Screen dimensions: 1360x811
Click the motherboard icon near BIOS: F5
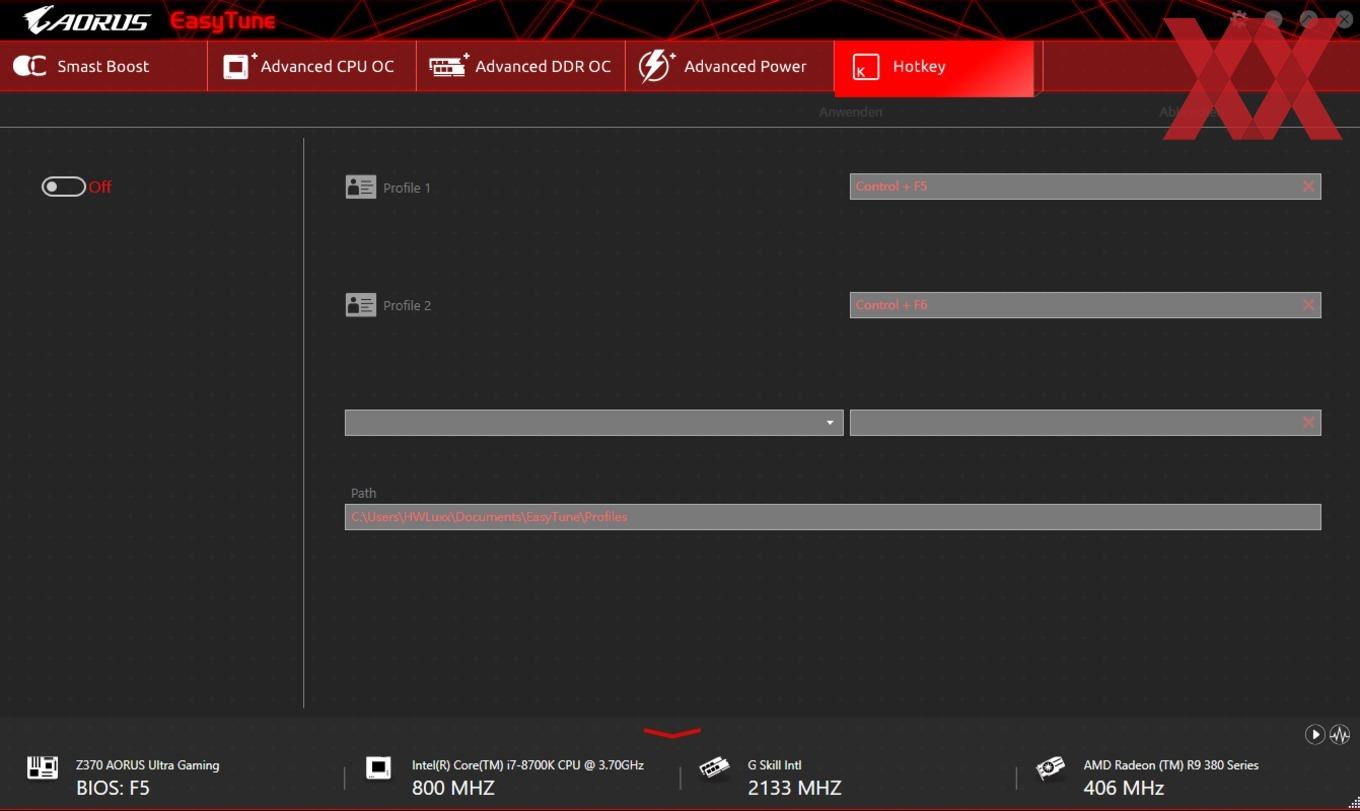point(42,768)
